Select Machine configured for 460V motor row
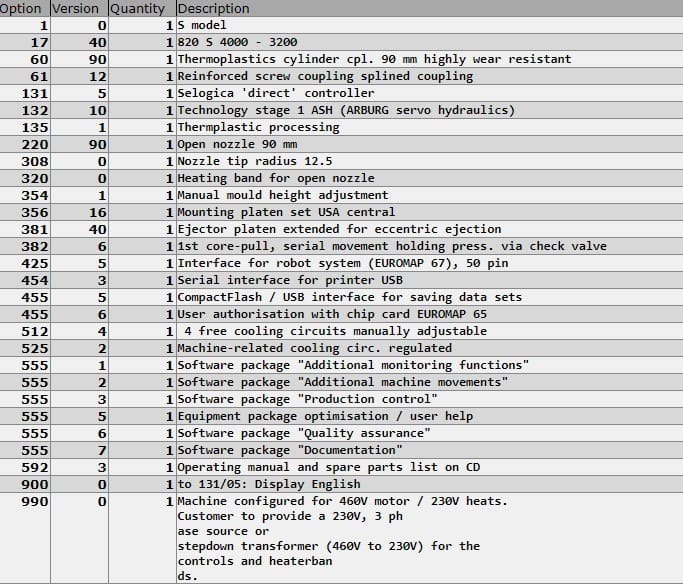683x584 pixels. point(342,538)
